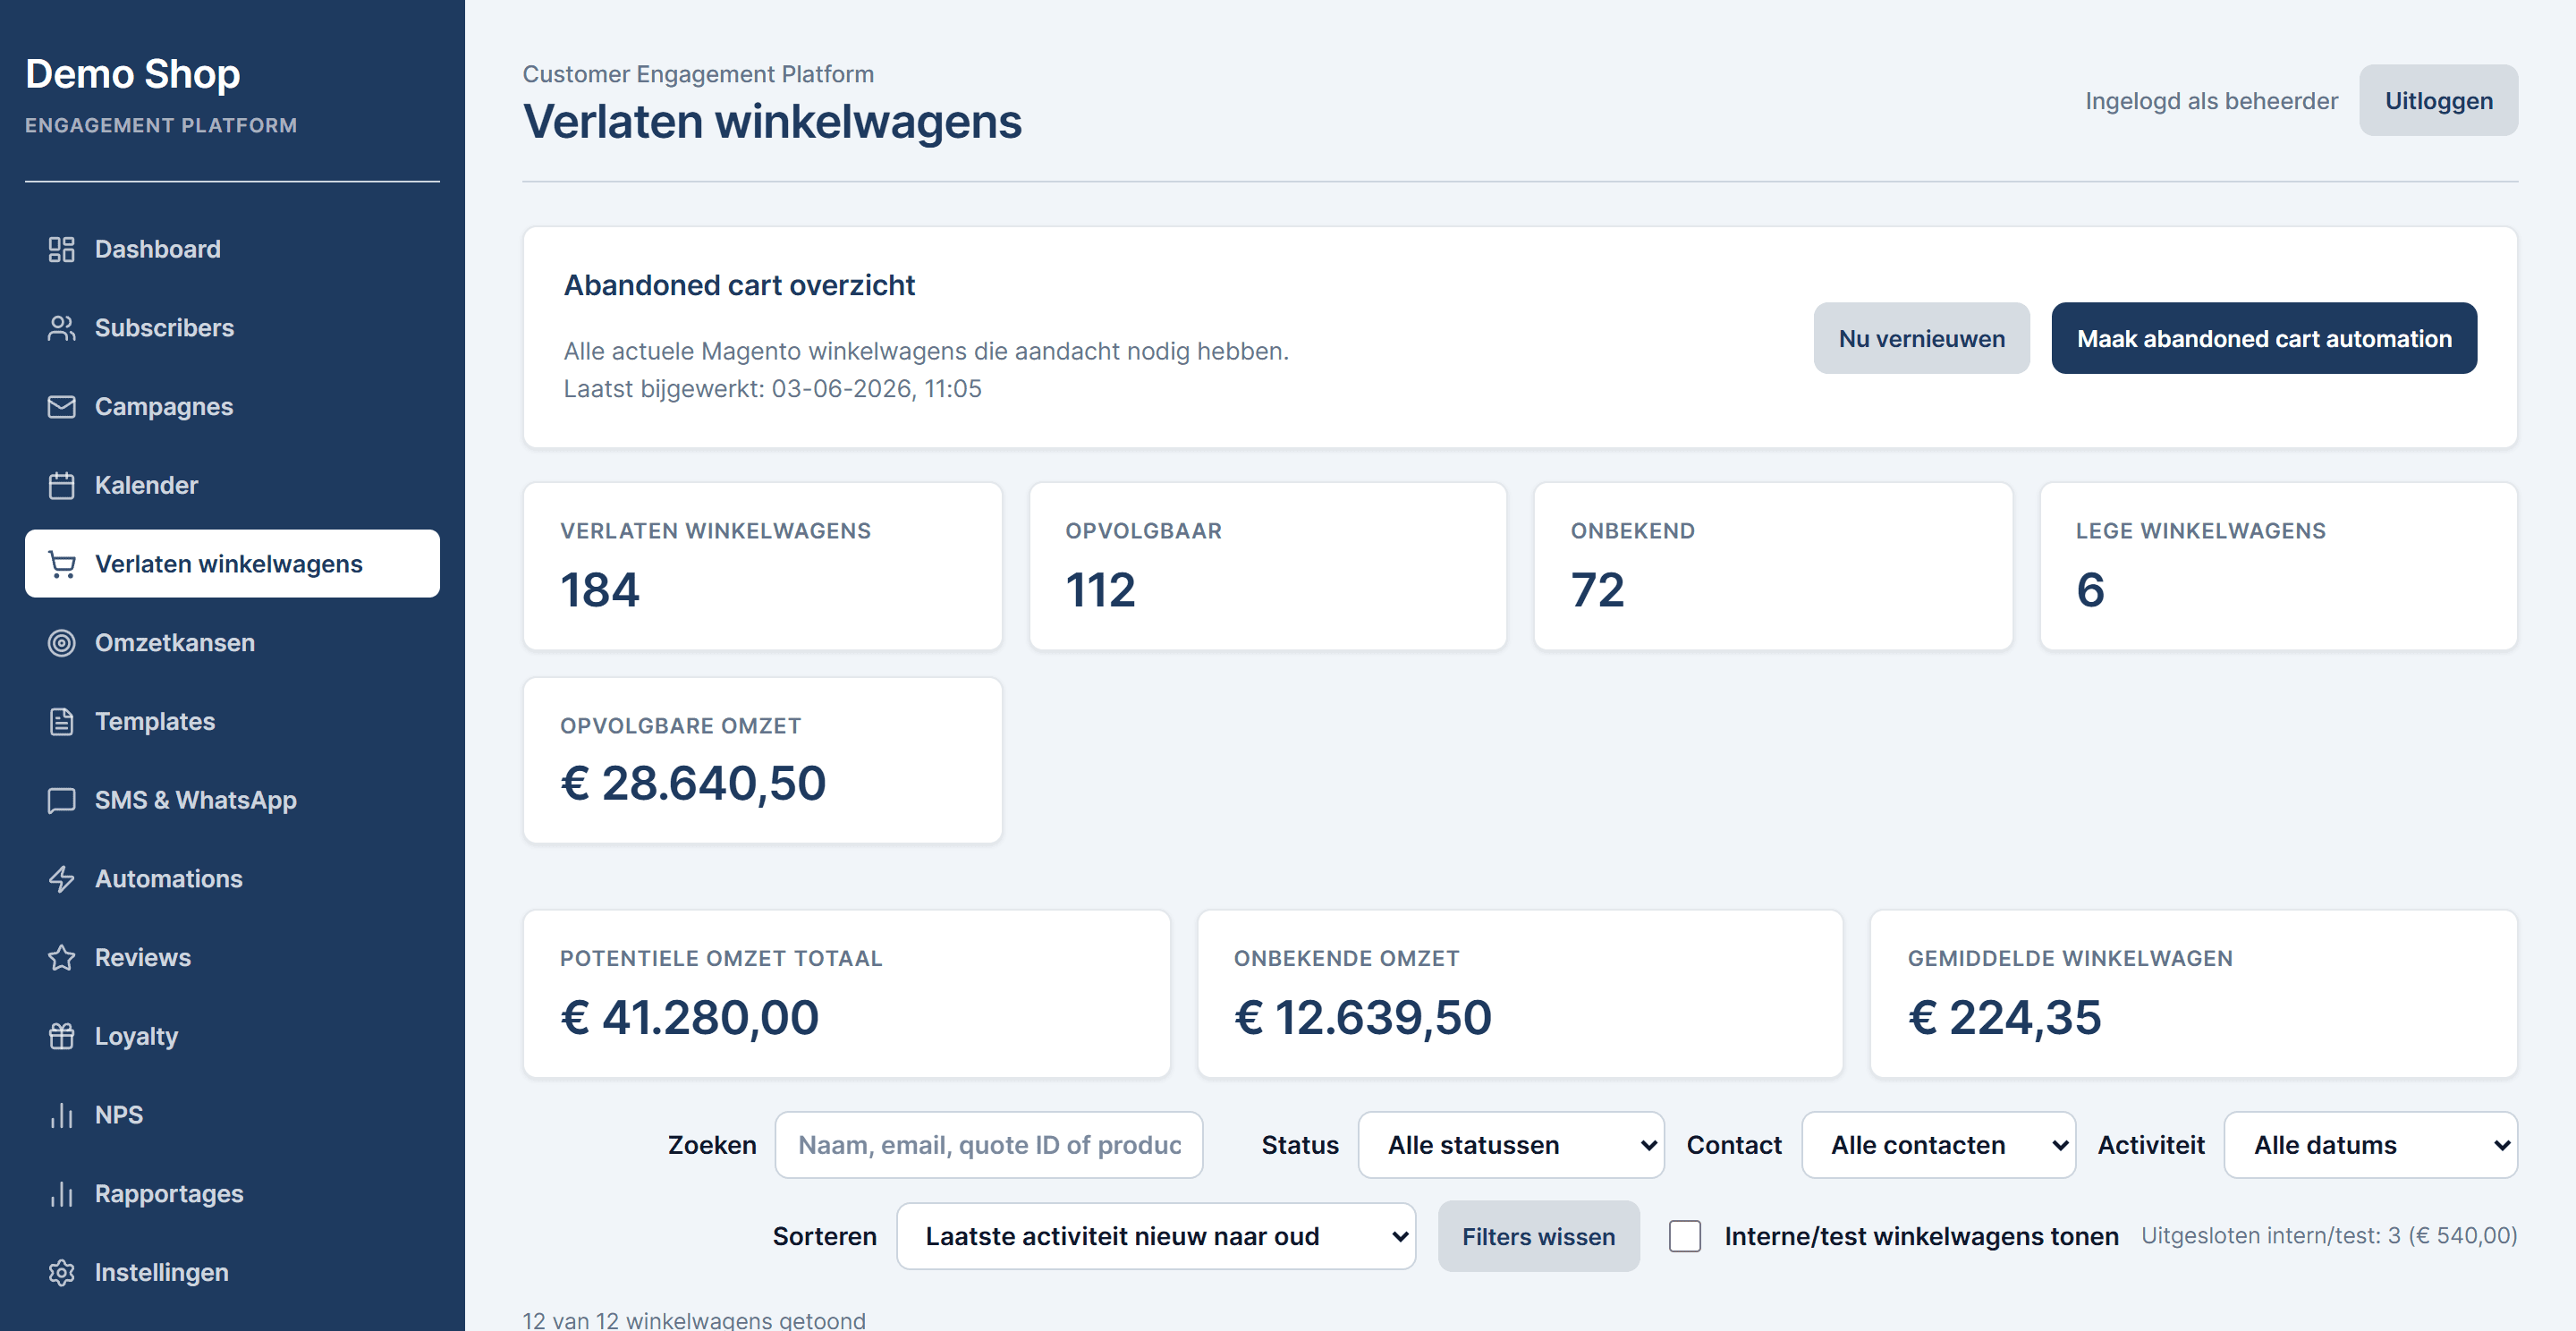The image size is (2576, 1331).
Task: Open the Templates section
Action: (232, 722)
